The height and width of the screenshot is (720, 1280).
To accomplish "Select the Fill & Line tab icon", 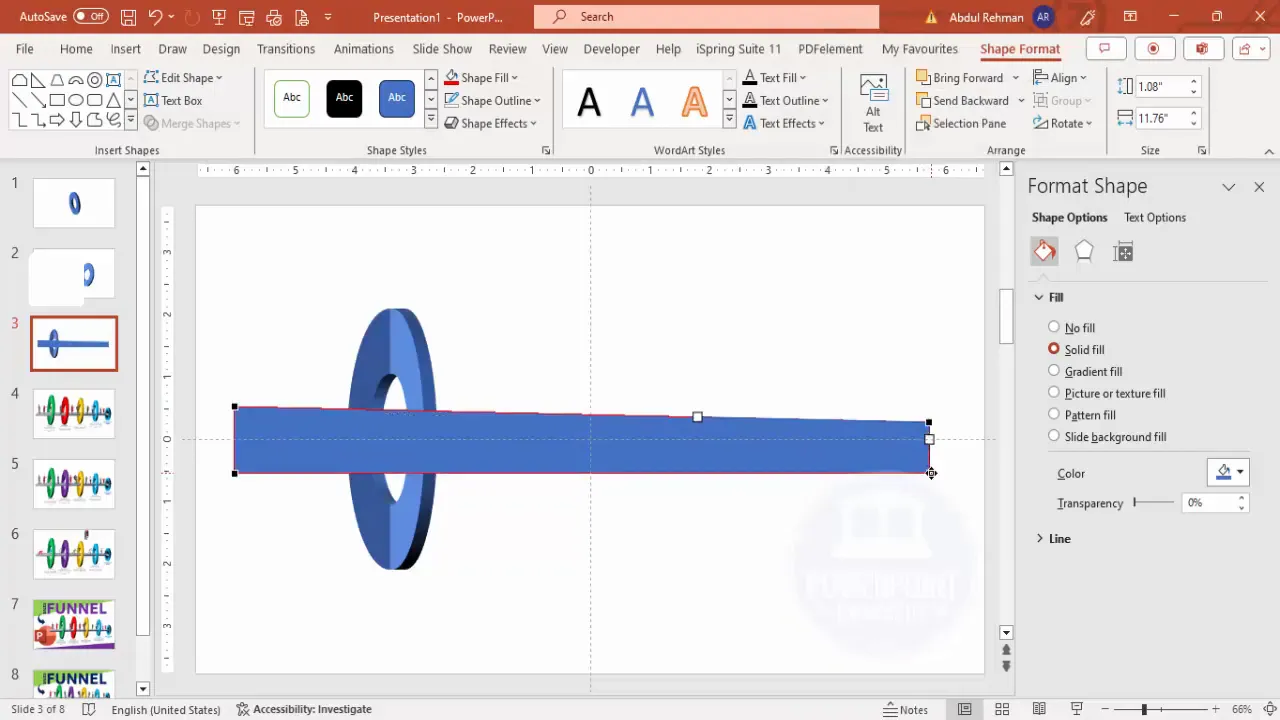I will [1044, 251].
